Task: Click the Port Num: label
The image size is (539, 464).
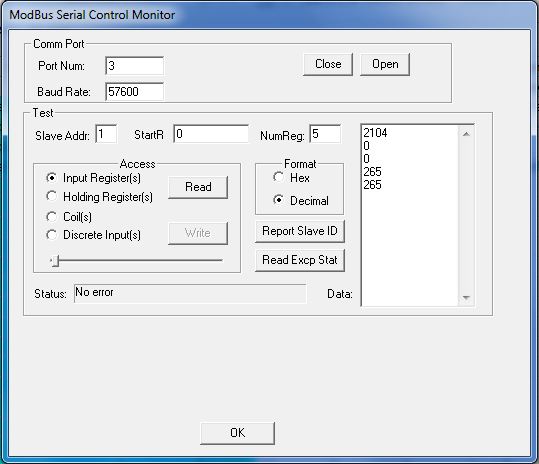Action: pos(62,66)
